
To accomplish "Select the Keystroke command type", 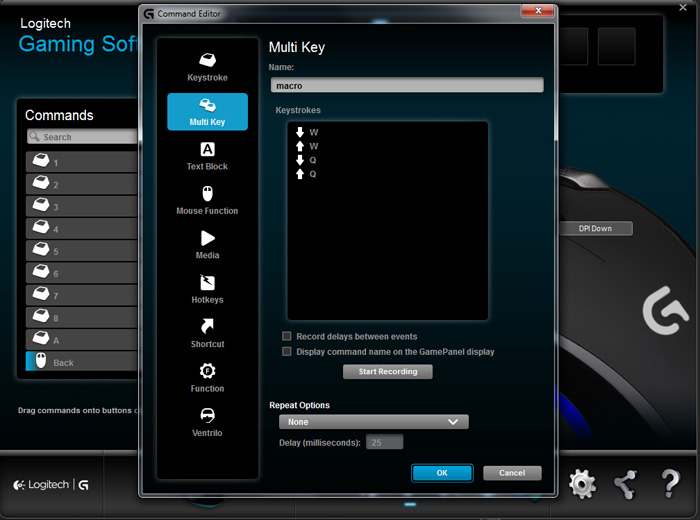I will coord(207,67).
